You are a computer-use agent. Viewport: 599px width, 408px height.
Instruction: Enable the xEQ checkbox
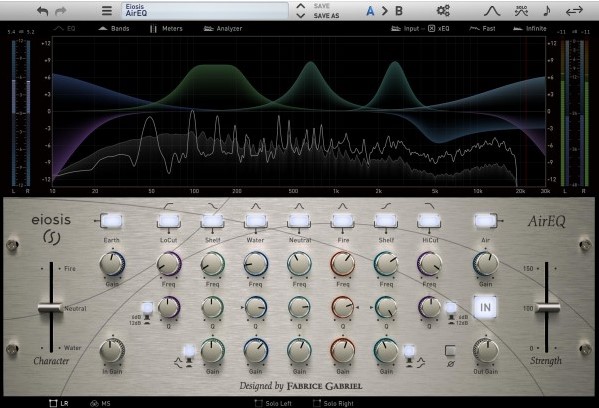click(432, 28)
